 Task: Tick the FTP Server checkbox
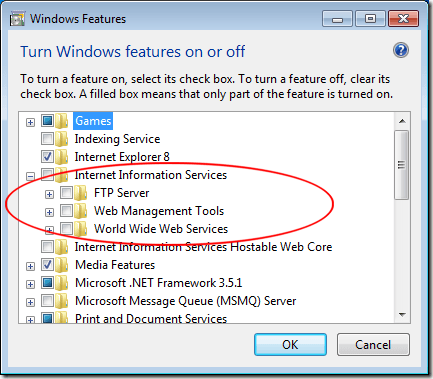tap(66, 193)
